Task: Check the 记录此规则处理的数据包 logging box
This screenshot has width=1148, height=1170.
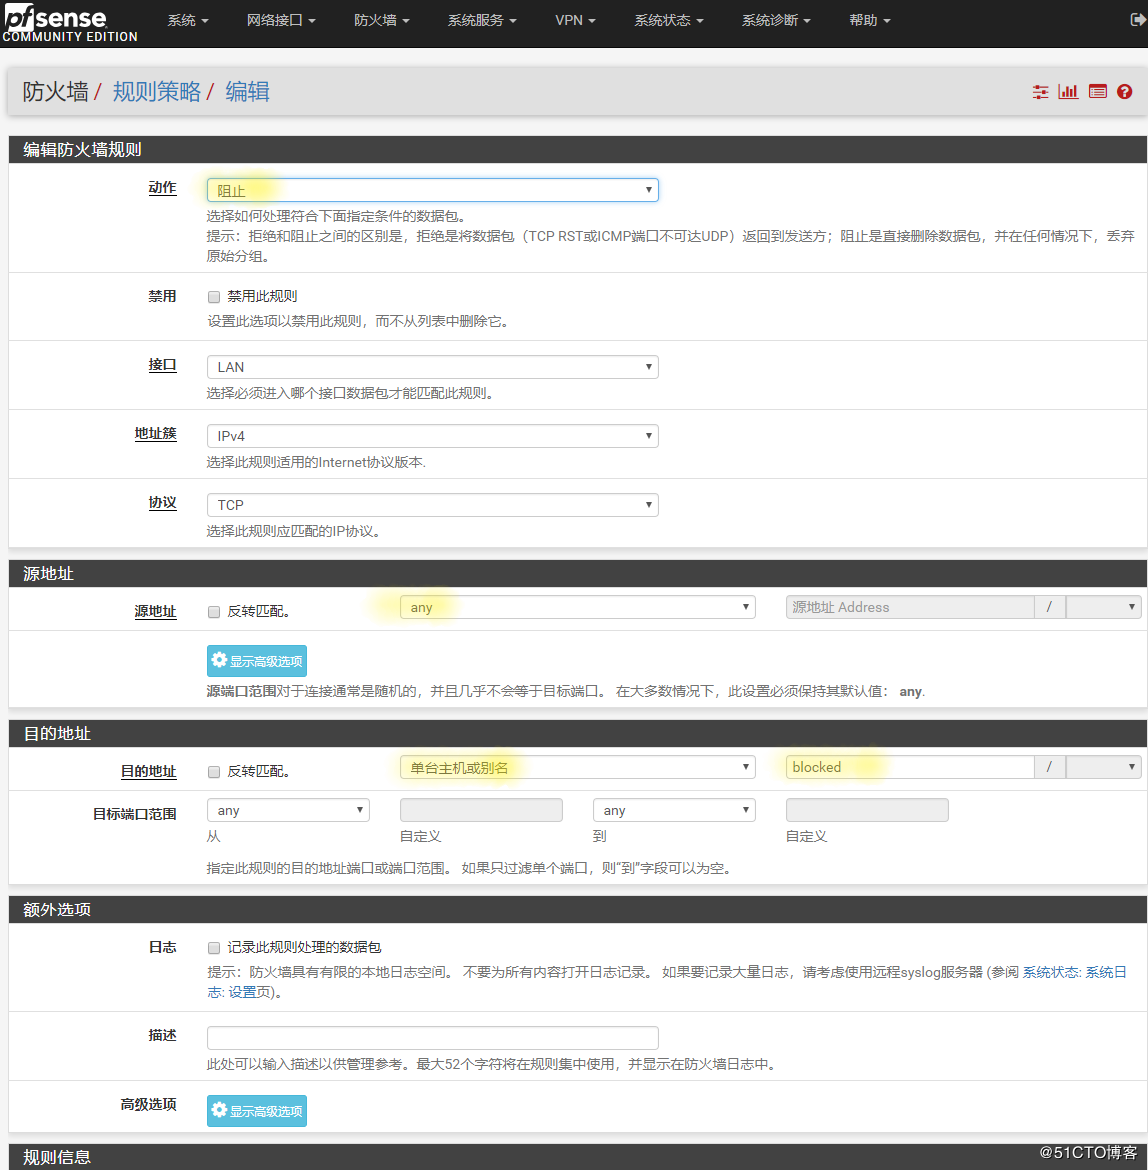Action: pos(214,948)
